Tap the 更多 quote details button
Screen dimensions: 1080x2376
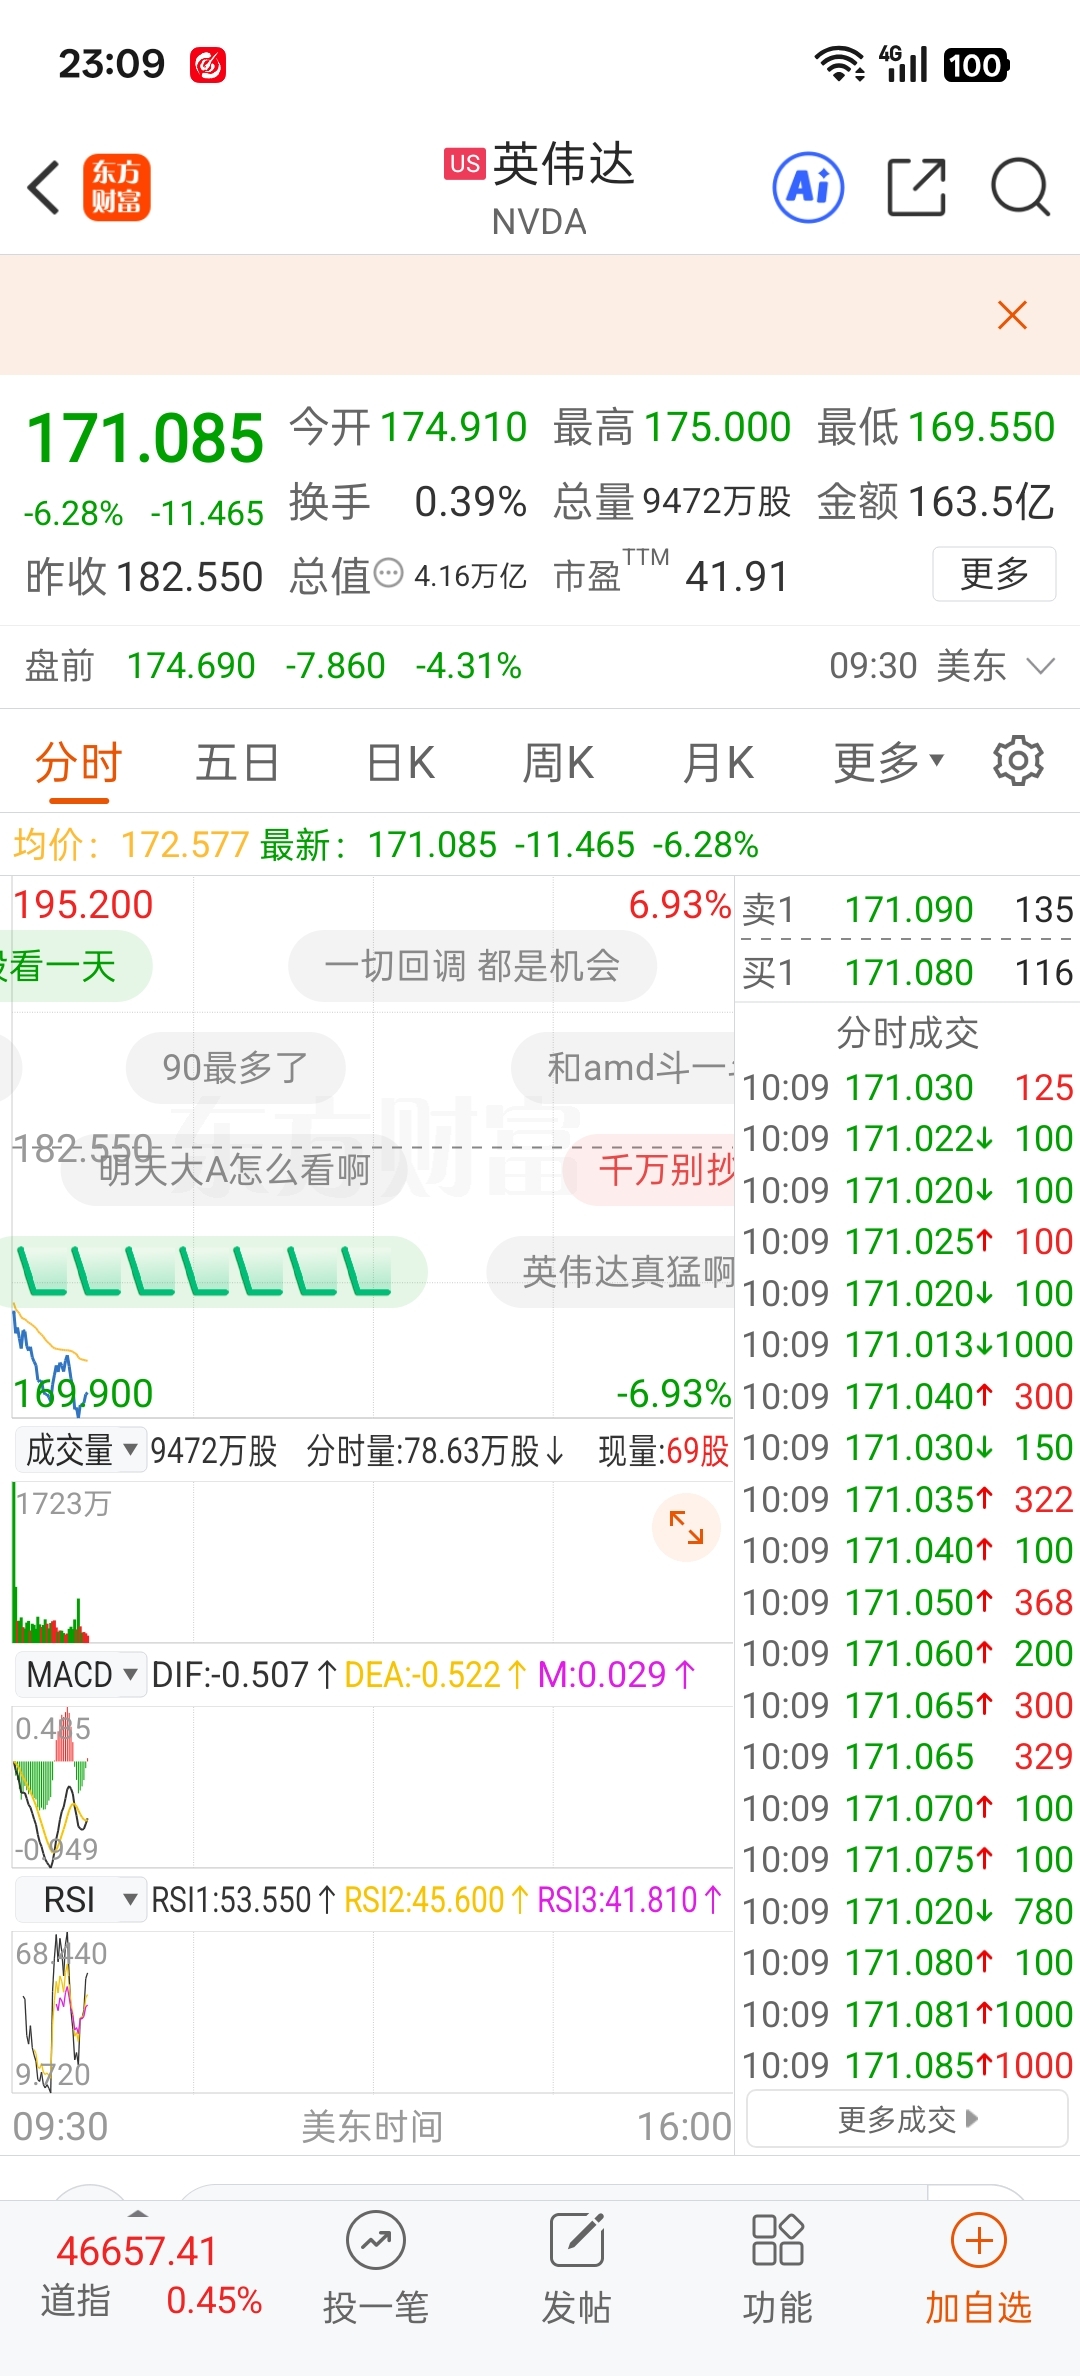tap(994, 573)
